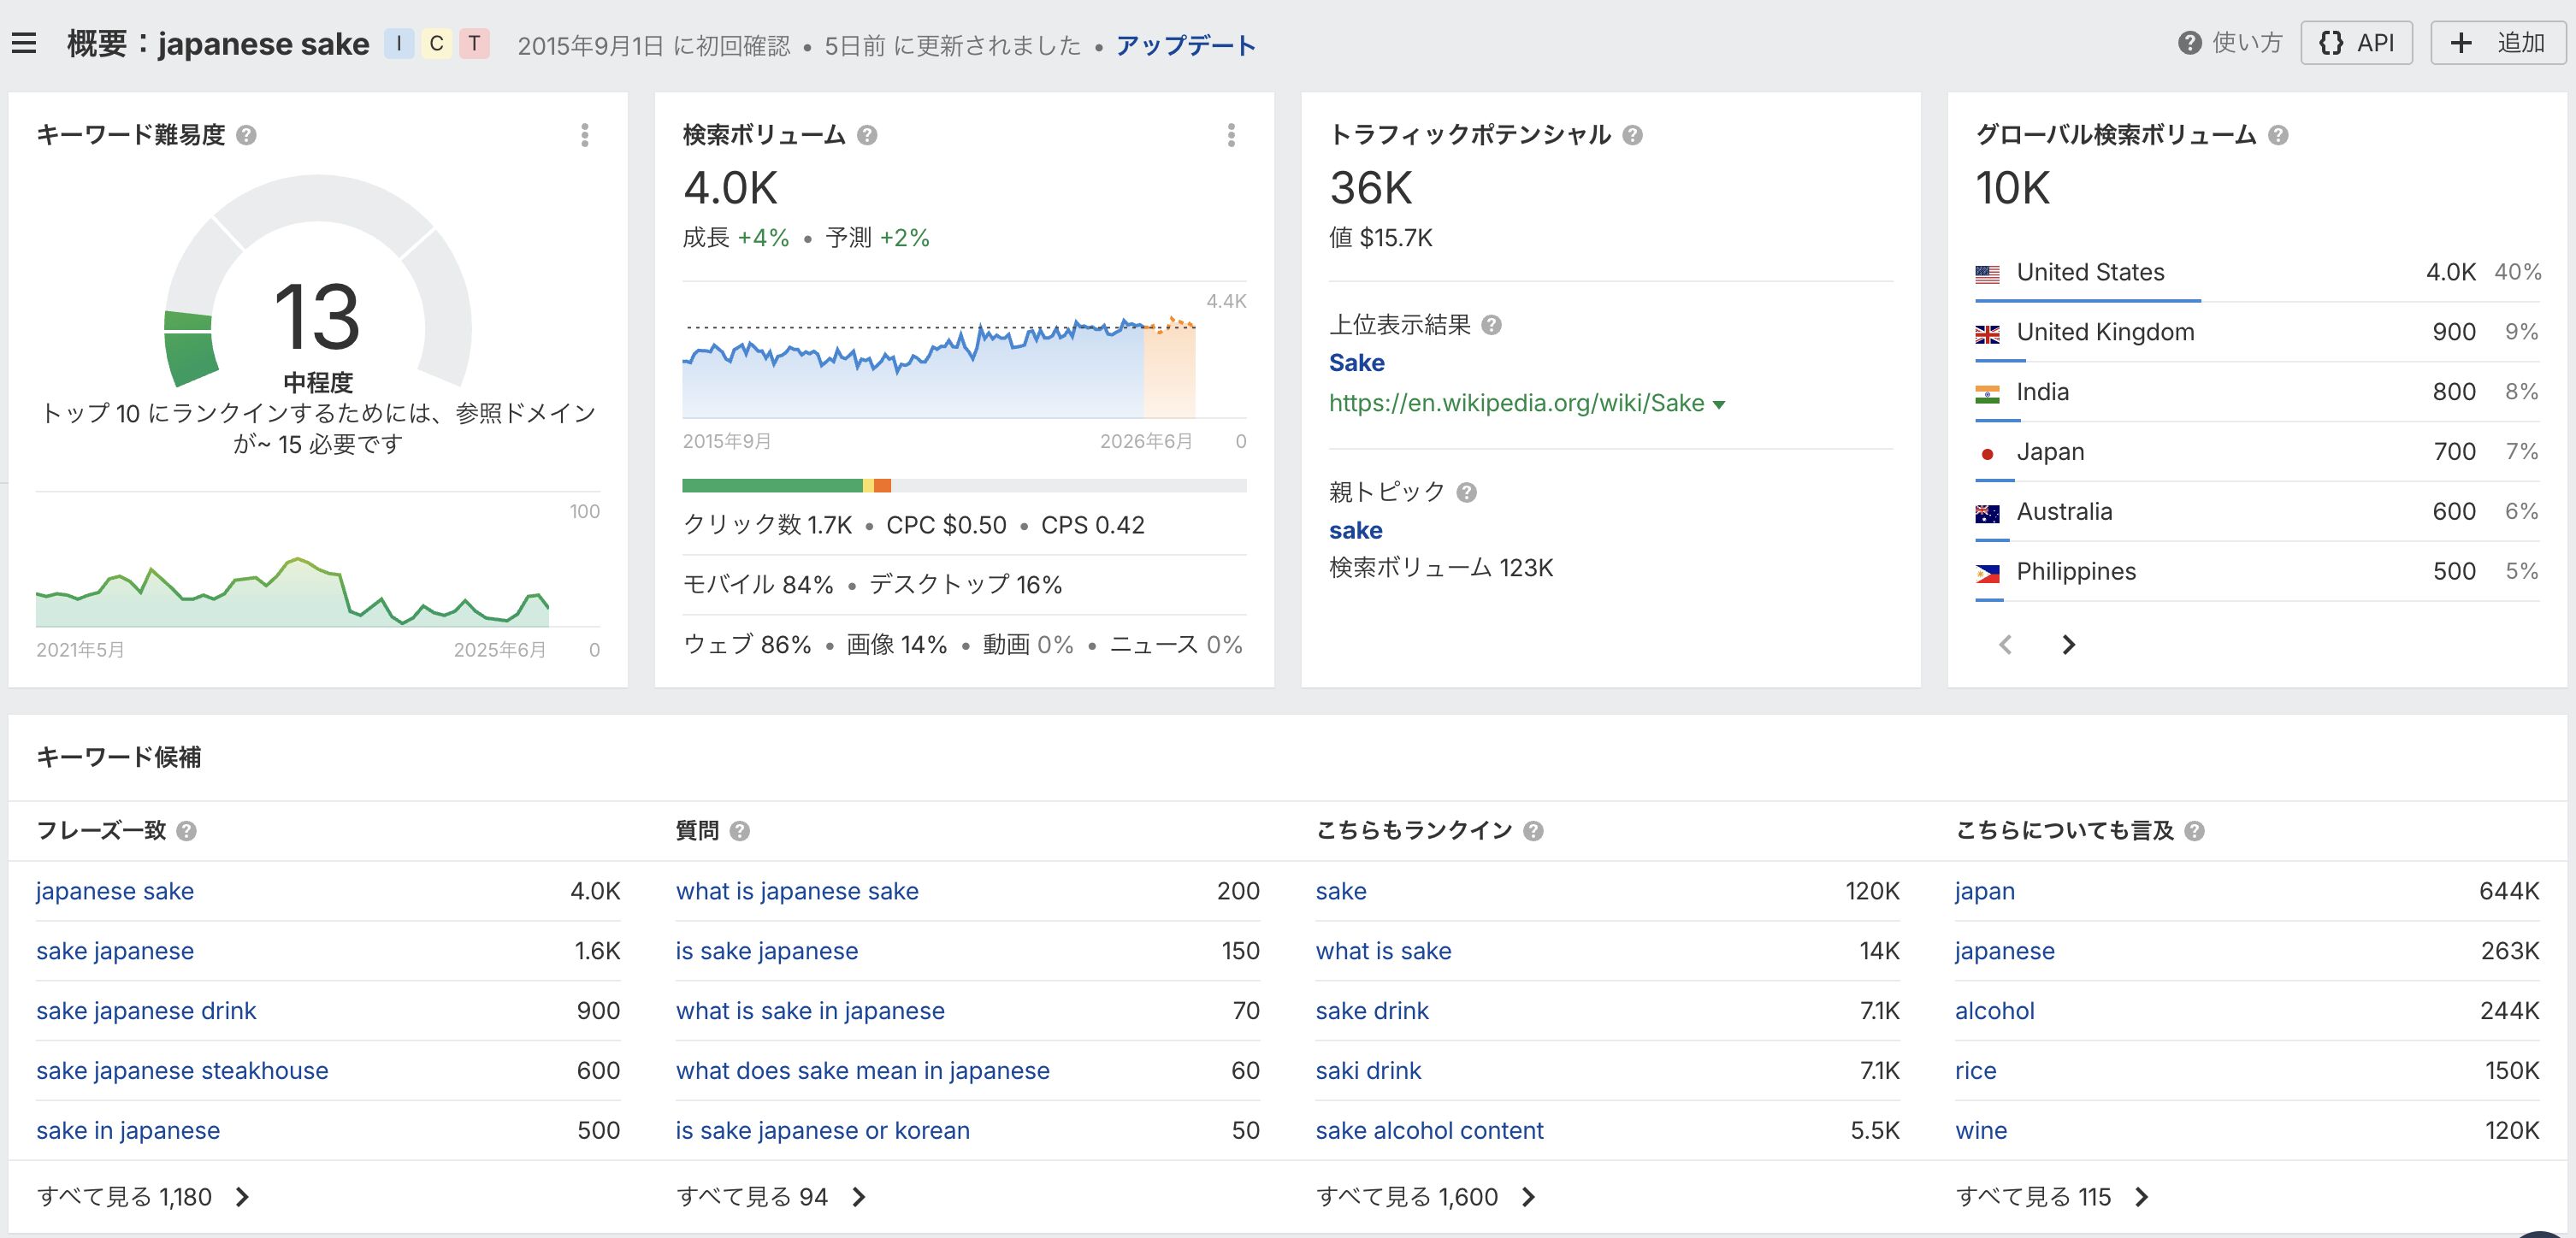Click the API button
Screen dimensions: 2576x1238
point(2356,43)
